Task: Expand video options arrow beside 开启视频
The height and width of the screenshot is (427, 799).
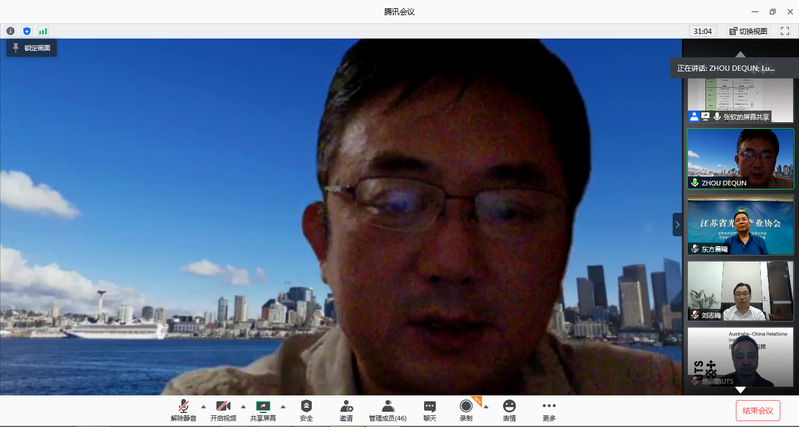Action: (242, 407)
